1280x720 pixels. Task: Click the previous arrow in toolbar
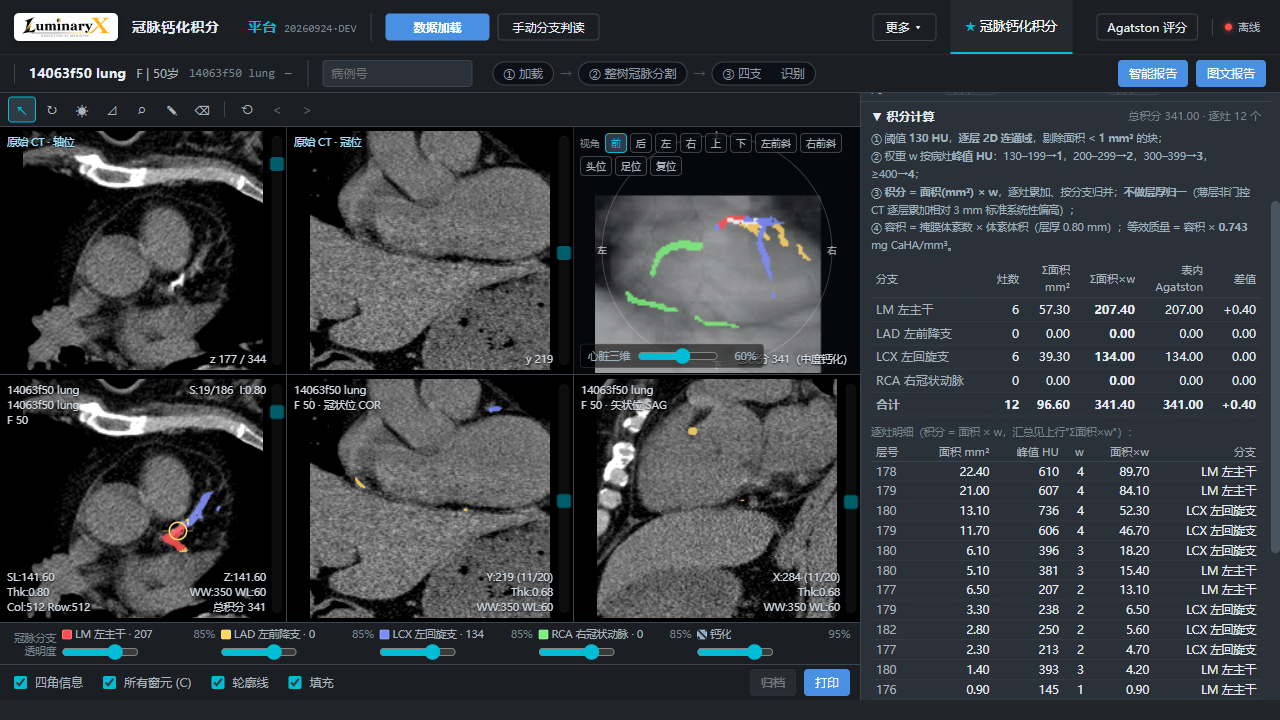[x=277, y=110]
